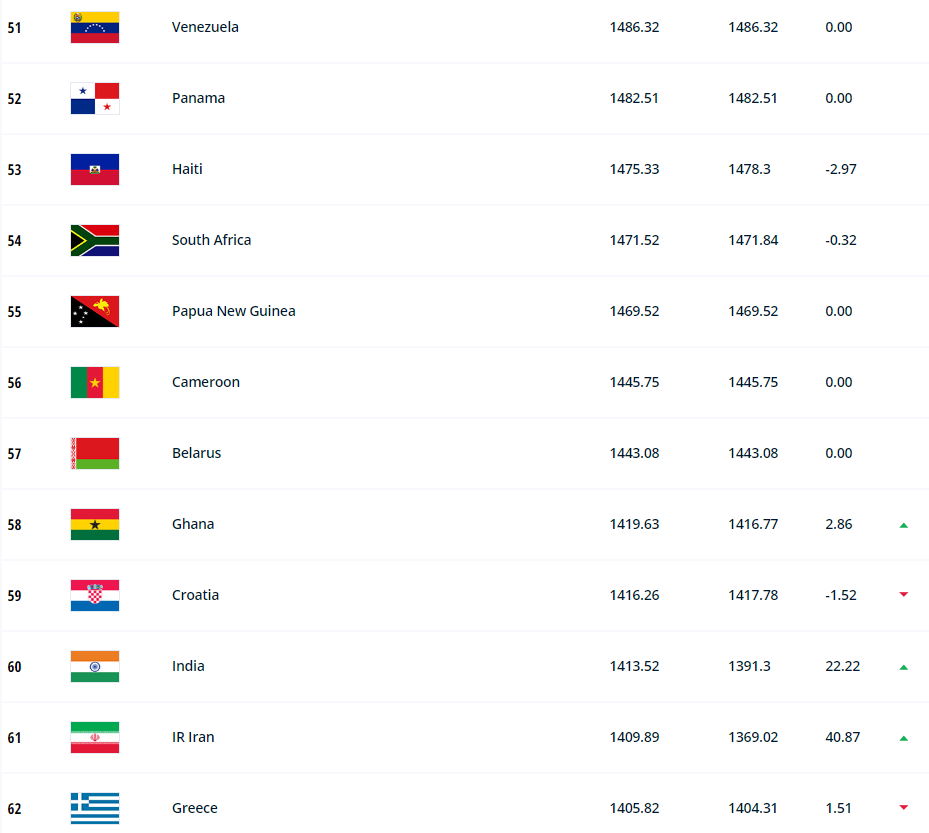The height and width of the screenshot is (833, 929).
Task: Click the Venezuela flag icon
Action: (95, 27)
